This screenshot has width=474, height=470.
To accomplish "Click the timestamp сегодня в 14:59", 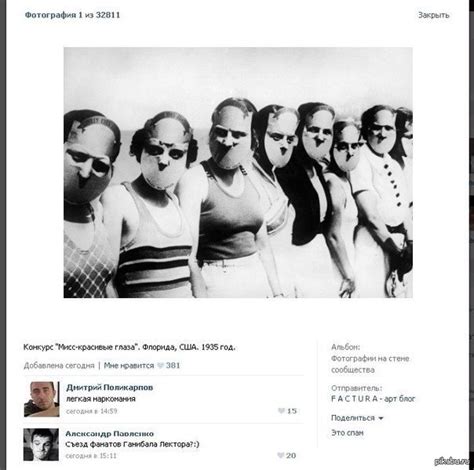I will (92, 411).
